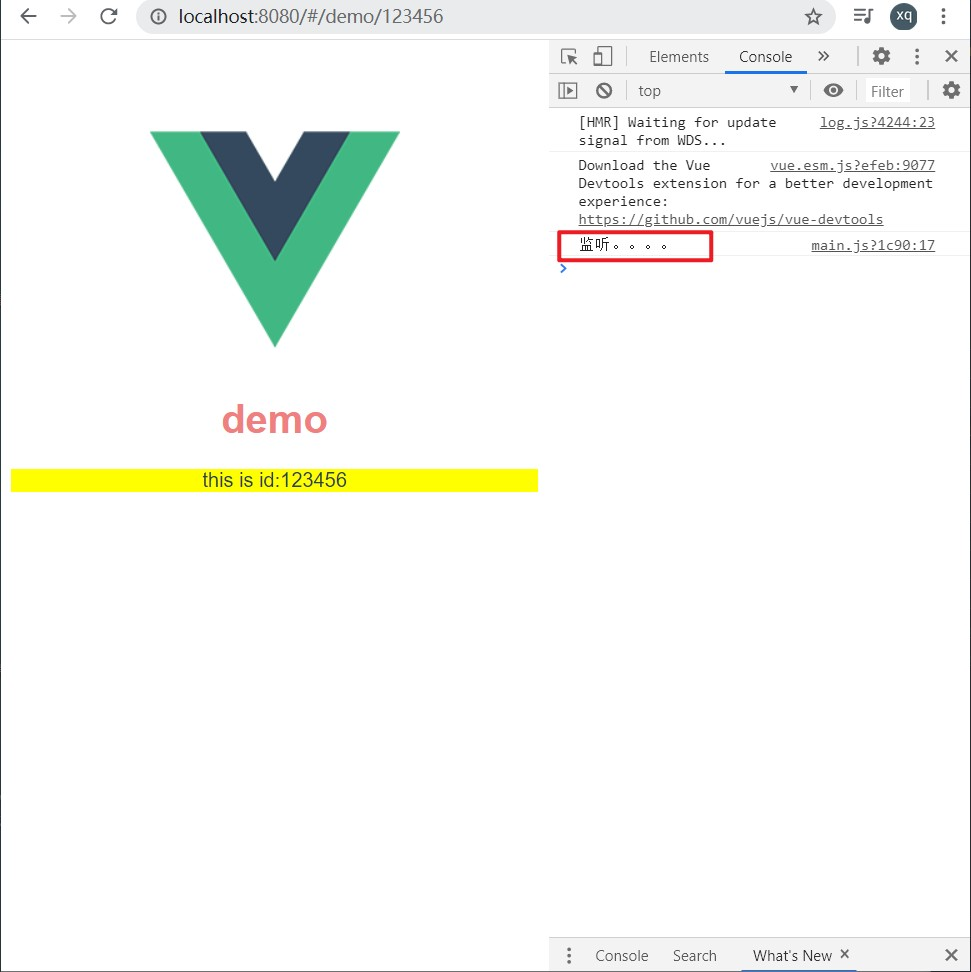Click the '[HMR] Waiting for update' log message
This screenshot has height=972, width=971.
676,131
